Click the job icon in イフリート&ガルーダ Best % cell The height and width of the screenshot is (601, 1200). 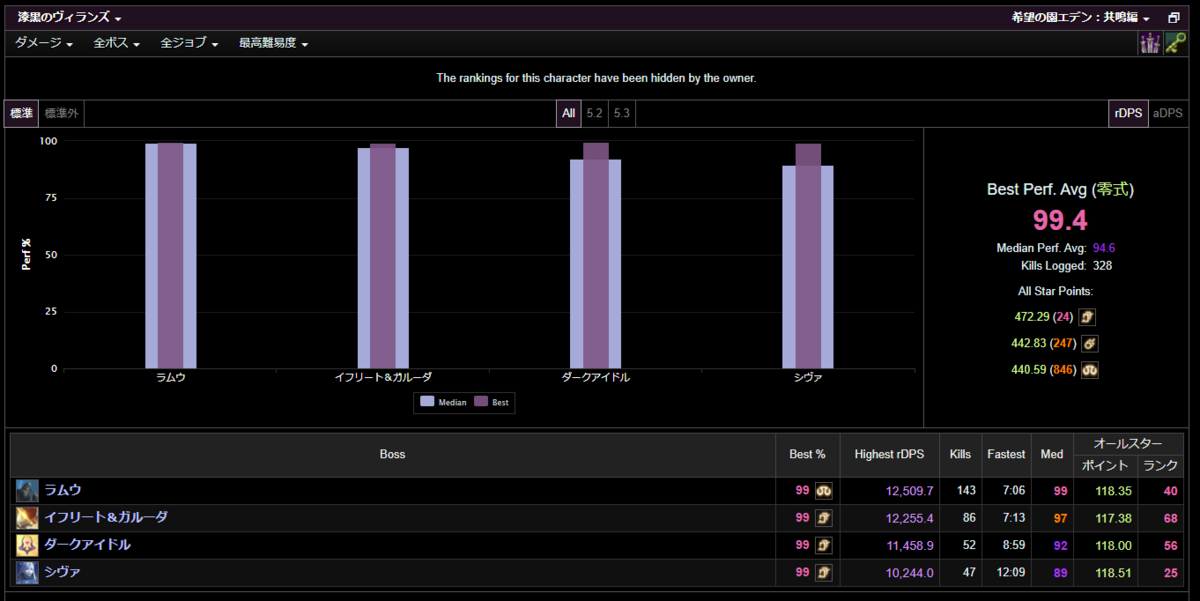click(x=824, y=518)
